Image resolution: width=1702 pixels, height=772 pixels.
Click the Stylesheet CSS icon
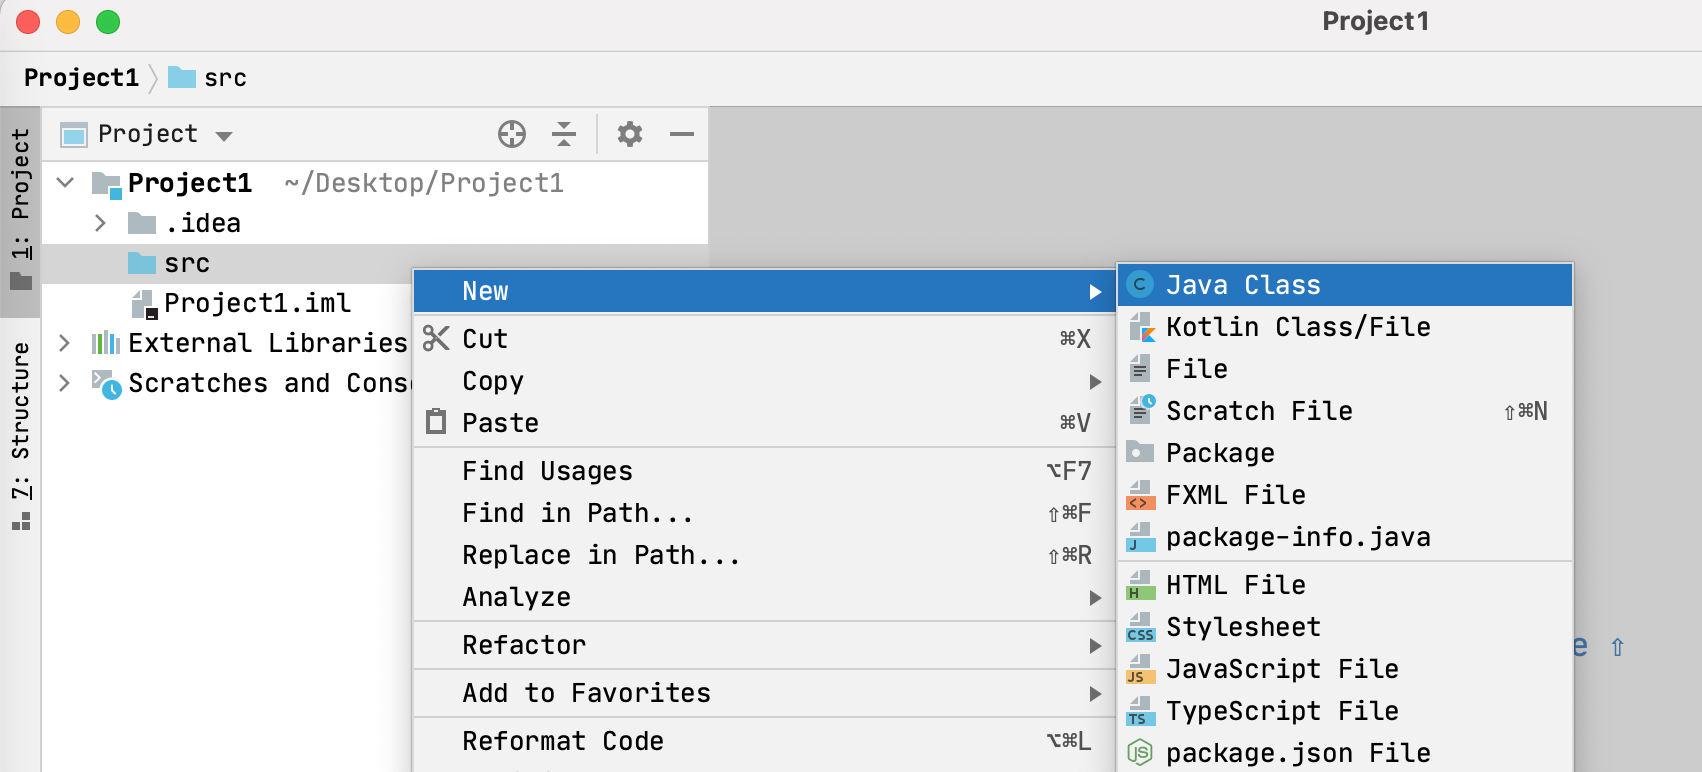coord(1141,627)
